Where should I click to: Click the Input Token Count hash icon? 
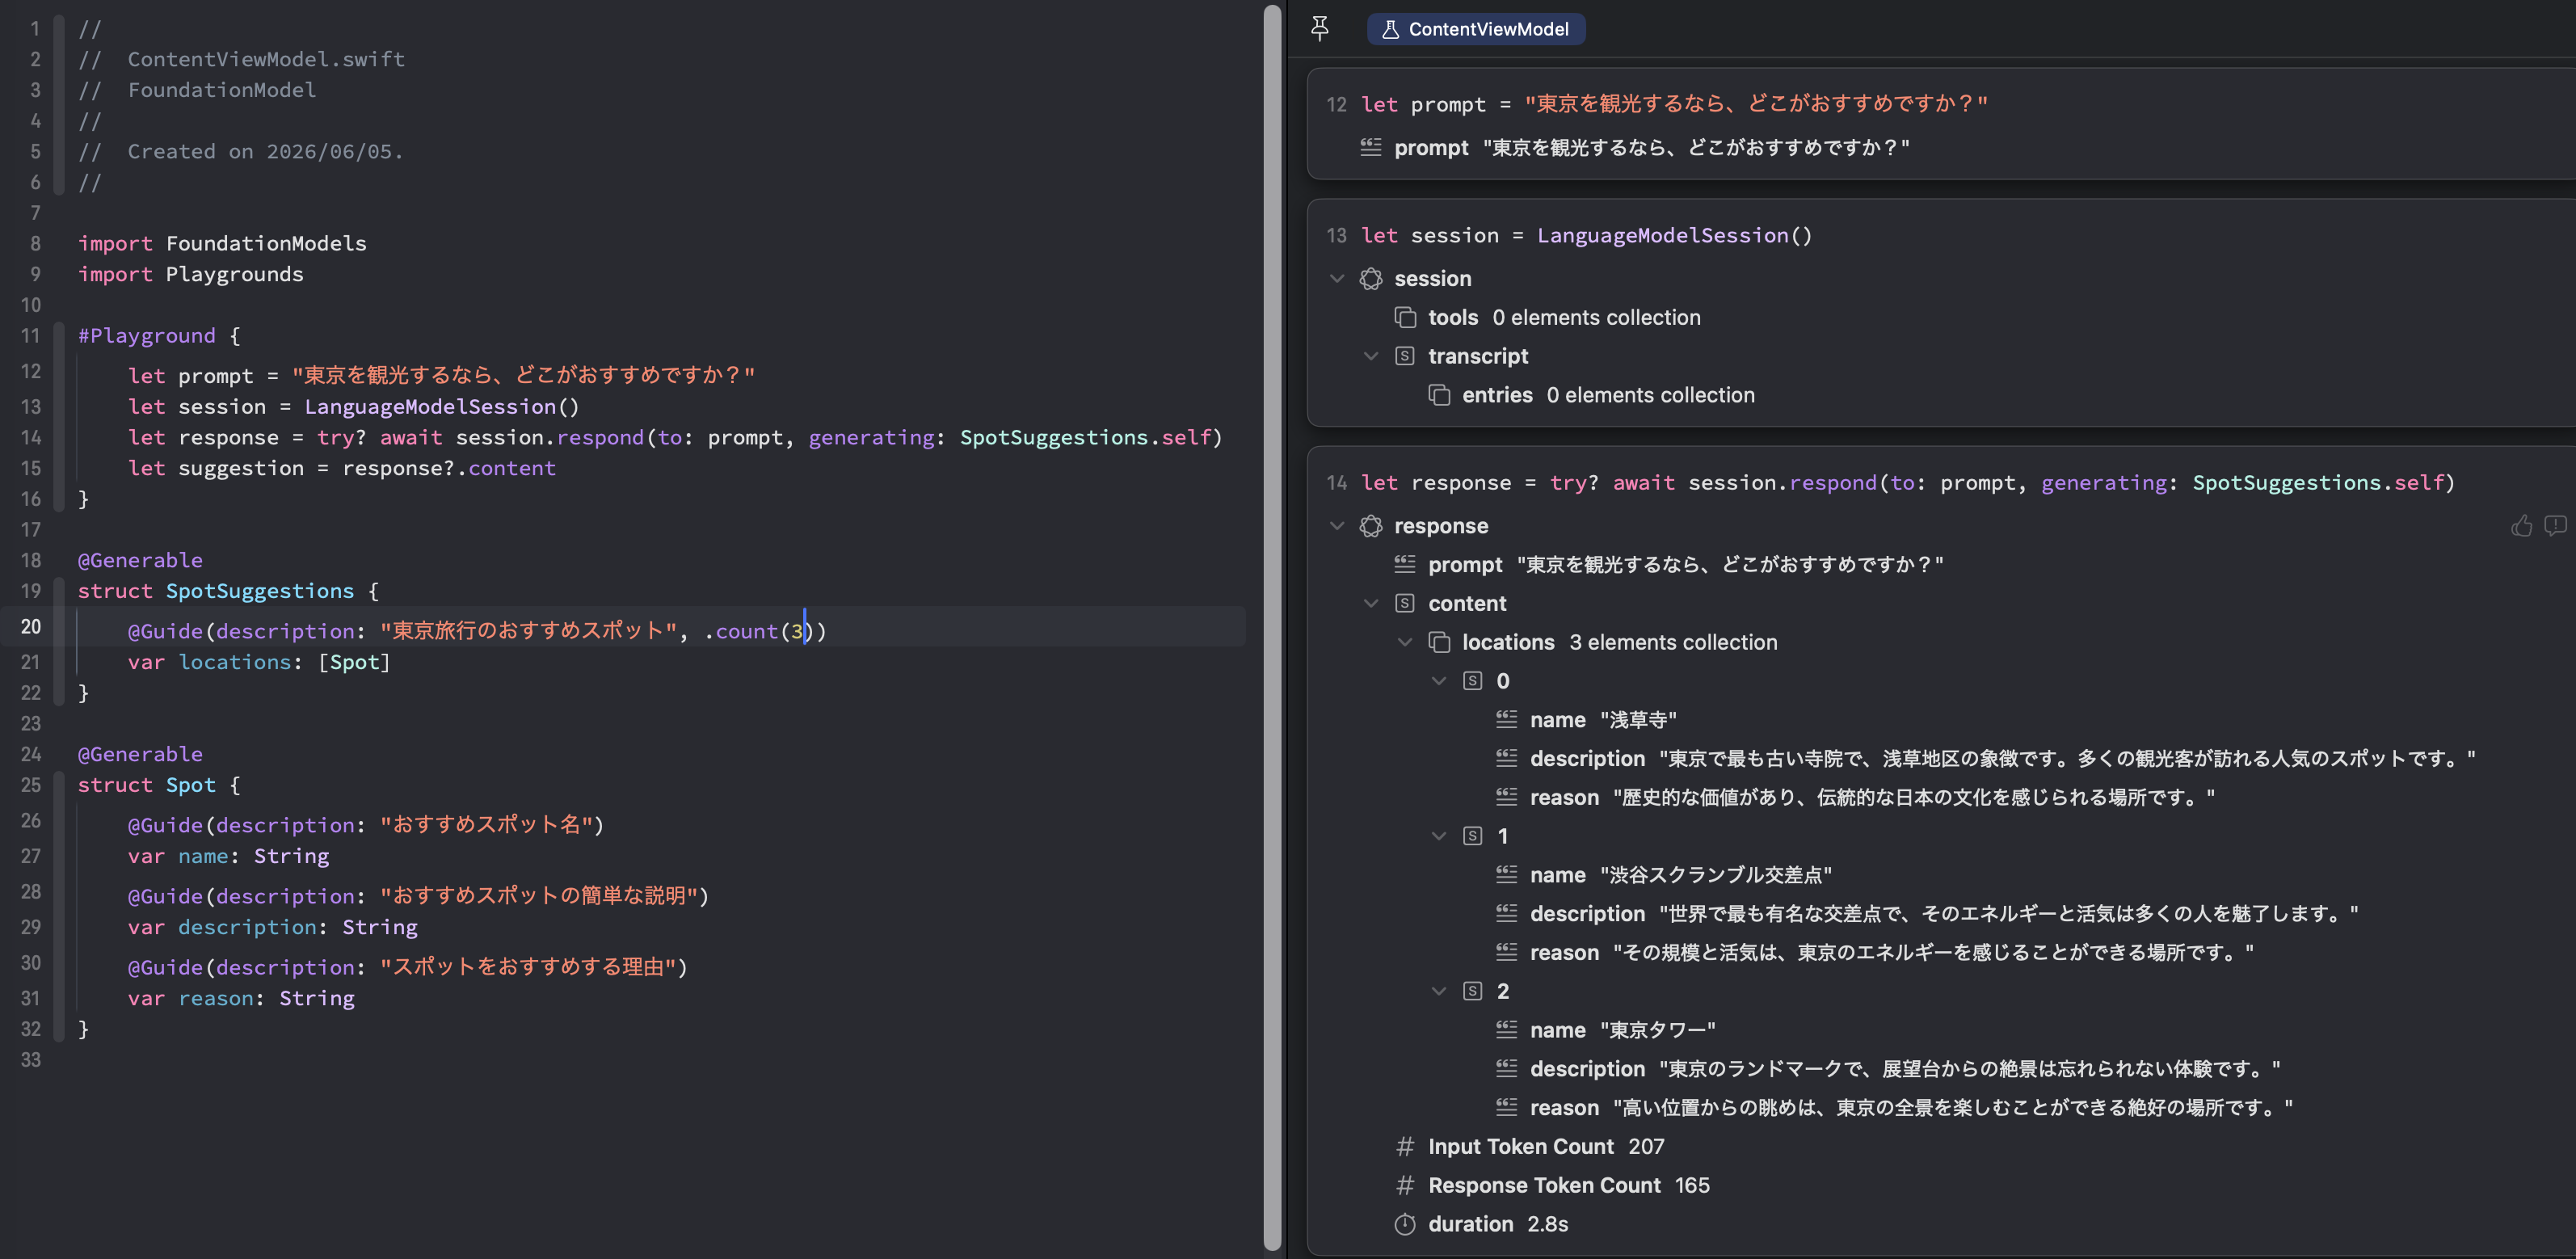point(1405,1147)
